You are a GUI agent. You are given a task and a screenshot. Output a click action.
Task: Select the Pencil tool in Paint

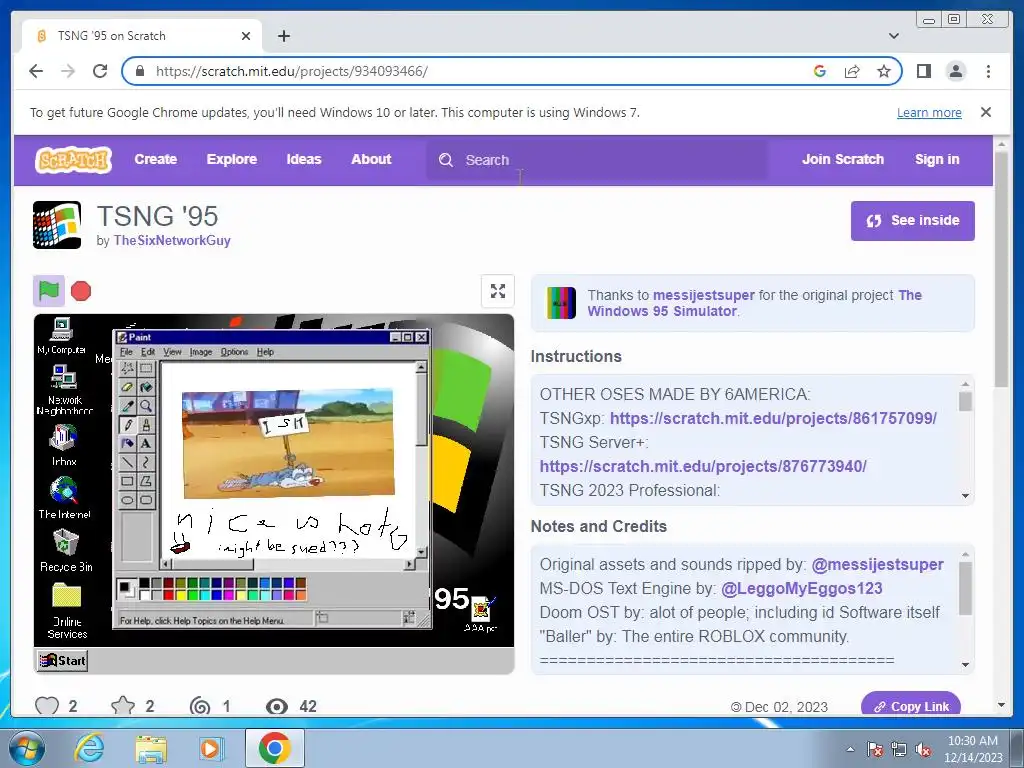(127, 425)
